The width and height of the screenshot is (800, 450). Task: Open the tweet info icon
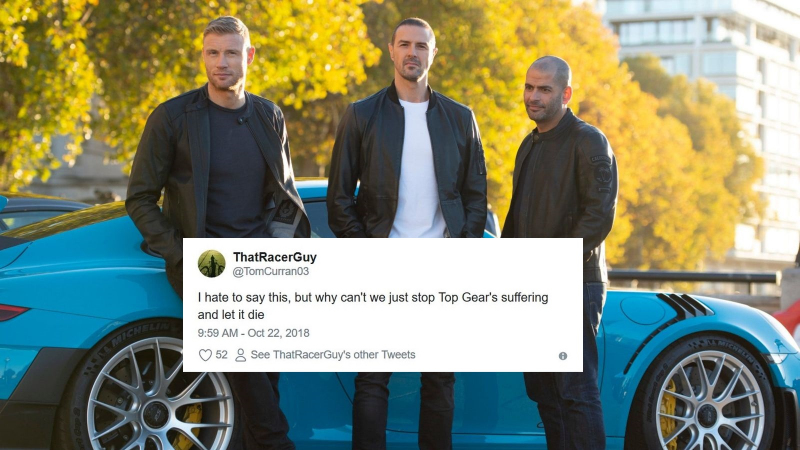tap(563, 356)
